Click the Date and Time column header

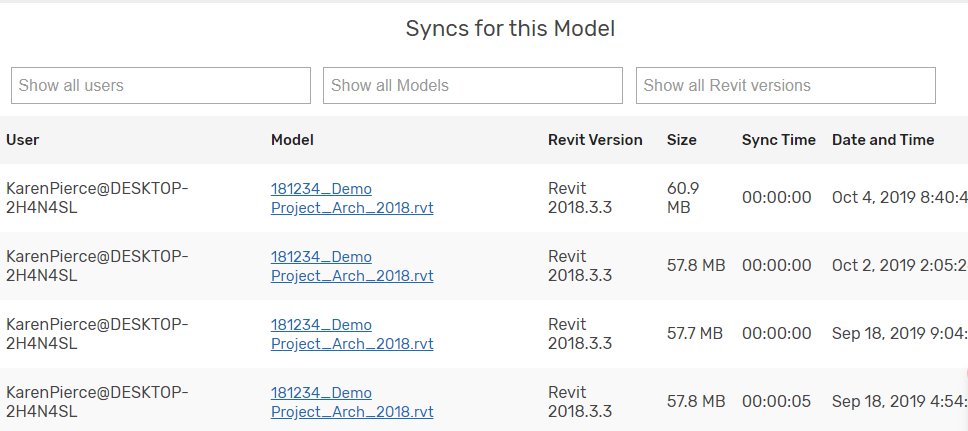click(x=883, y=140)
